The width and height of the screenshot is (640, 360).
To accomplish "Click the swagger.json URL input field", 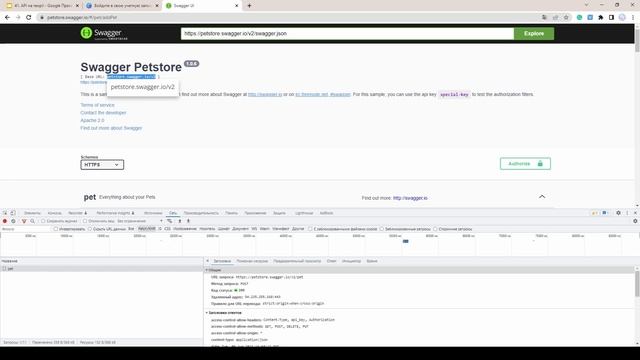I will tap(347, 33).
